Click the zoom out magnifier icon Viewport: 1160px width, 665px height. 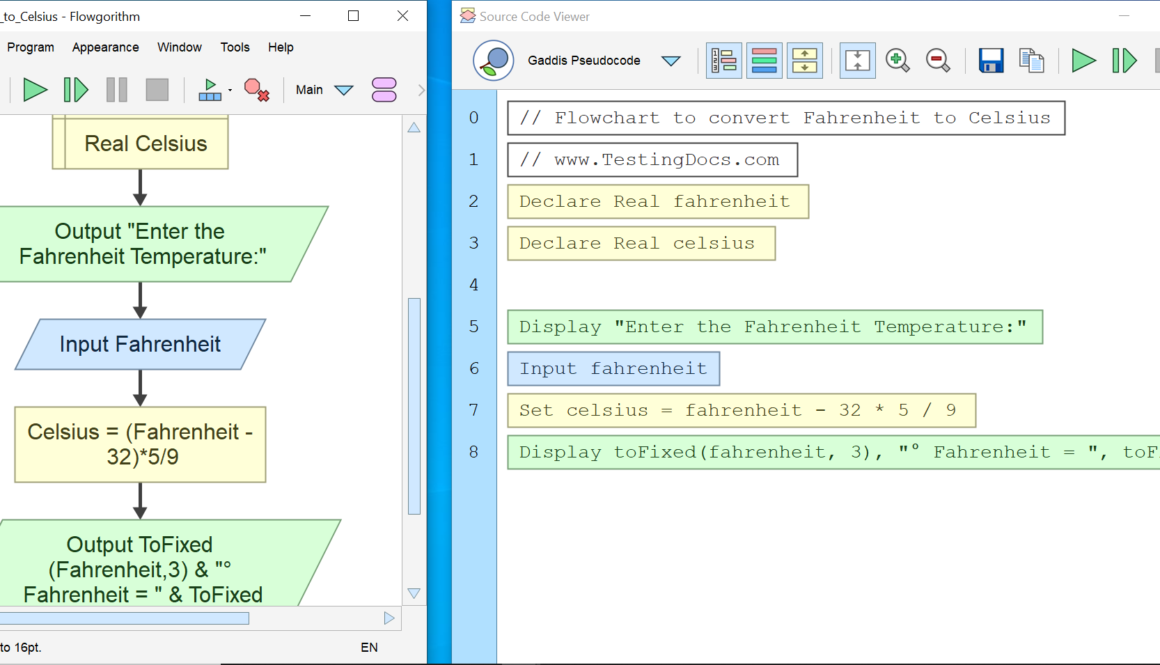click(937, 61)
